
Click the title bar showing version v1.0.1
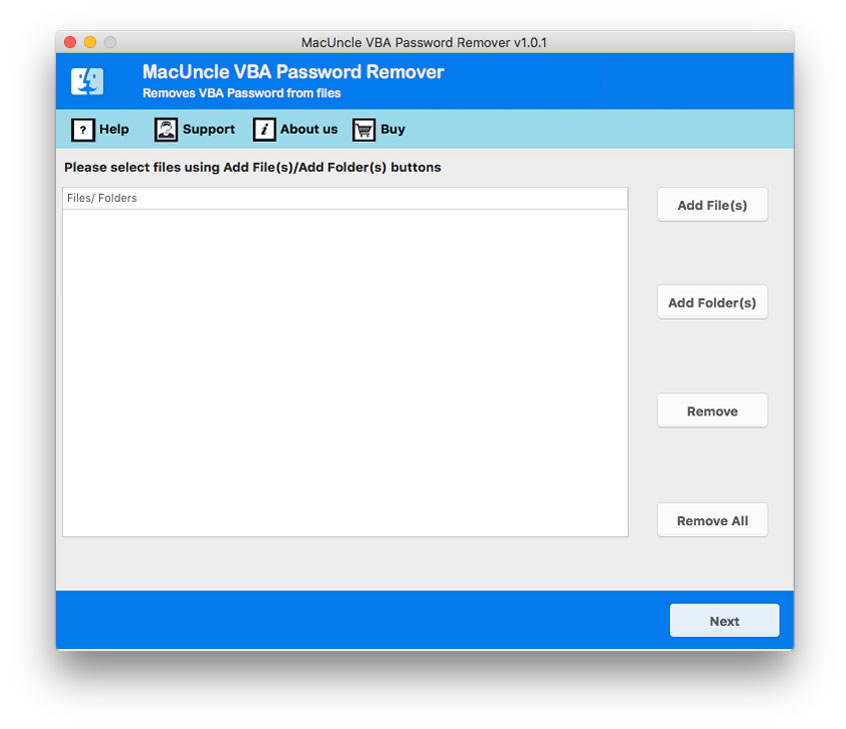tap(423, 42)
